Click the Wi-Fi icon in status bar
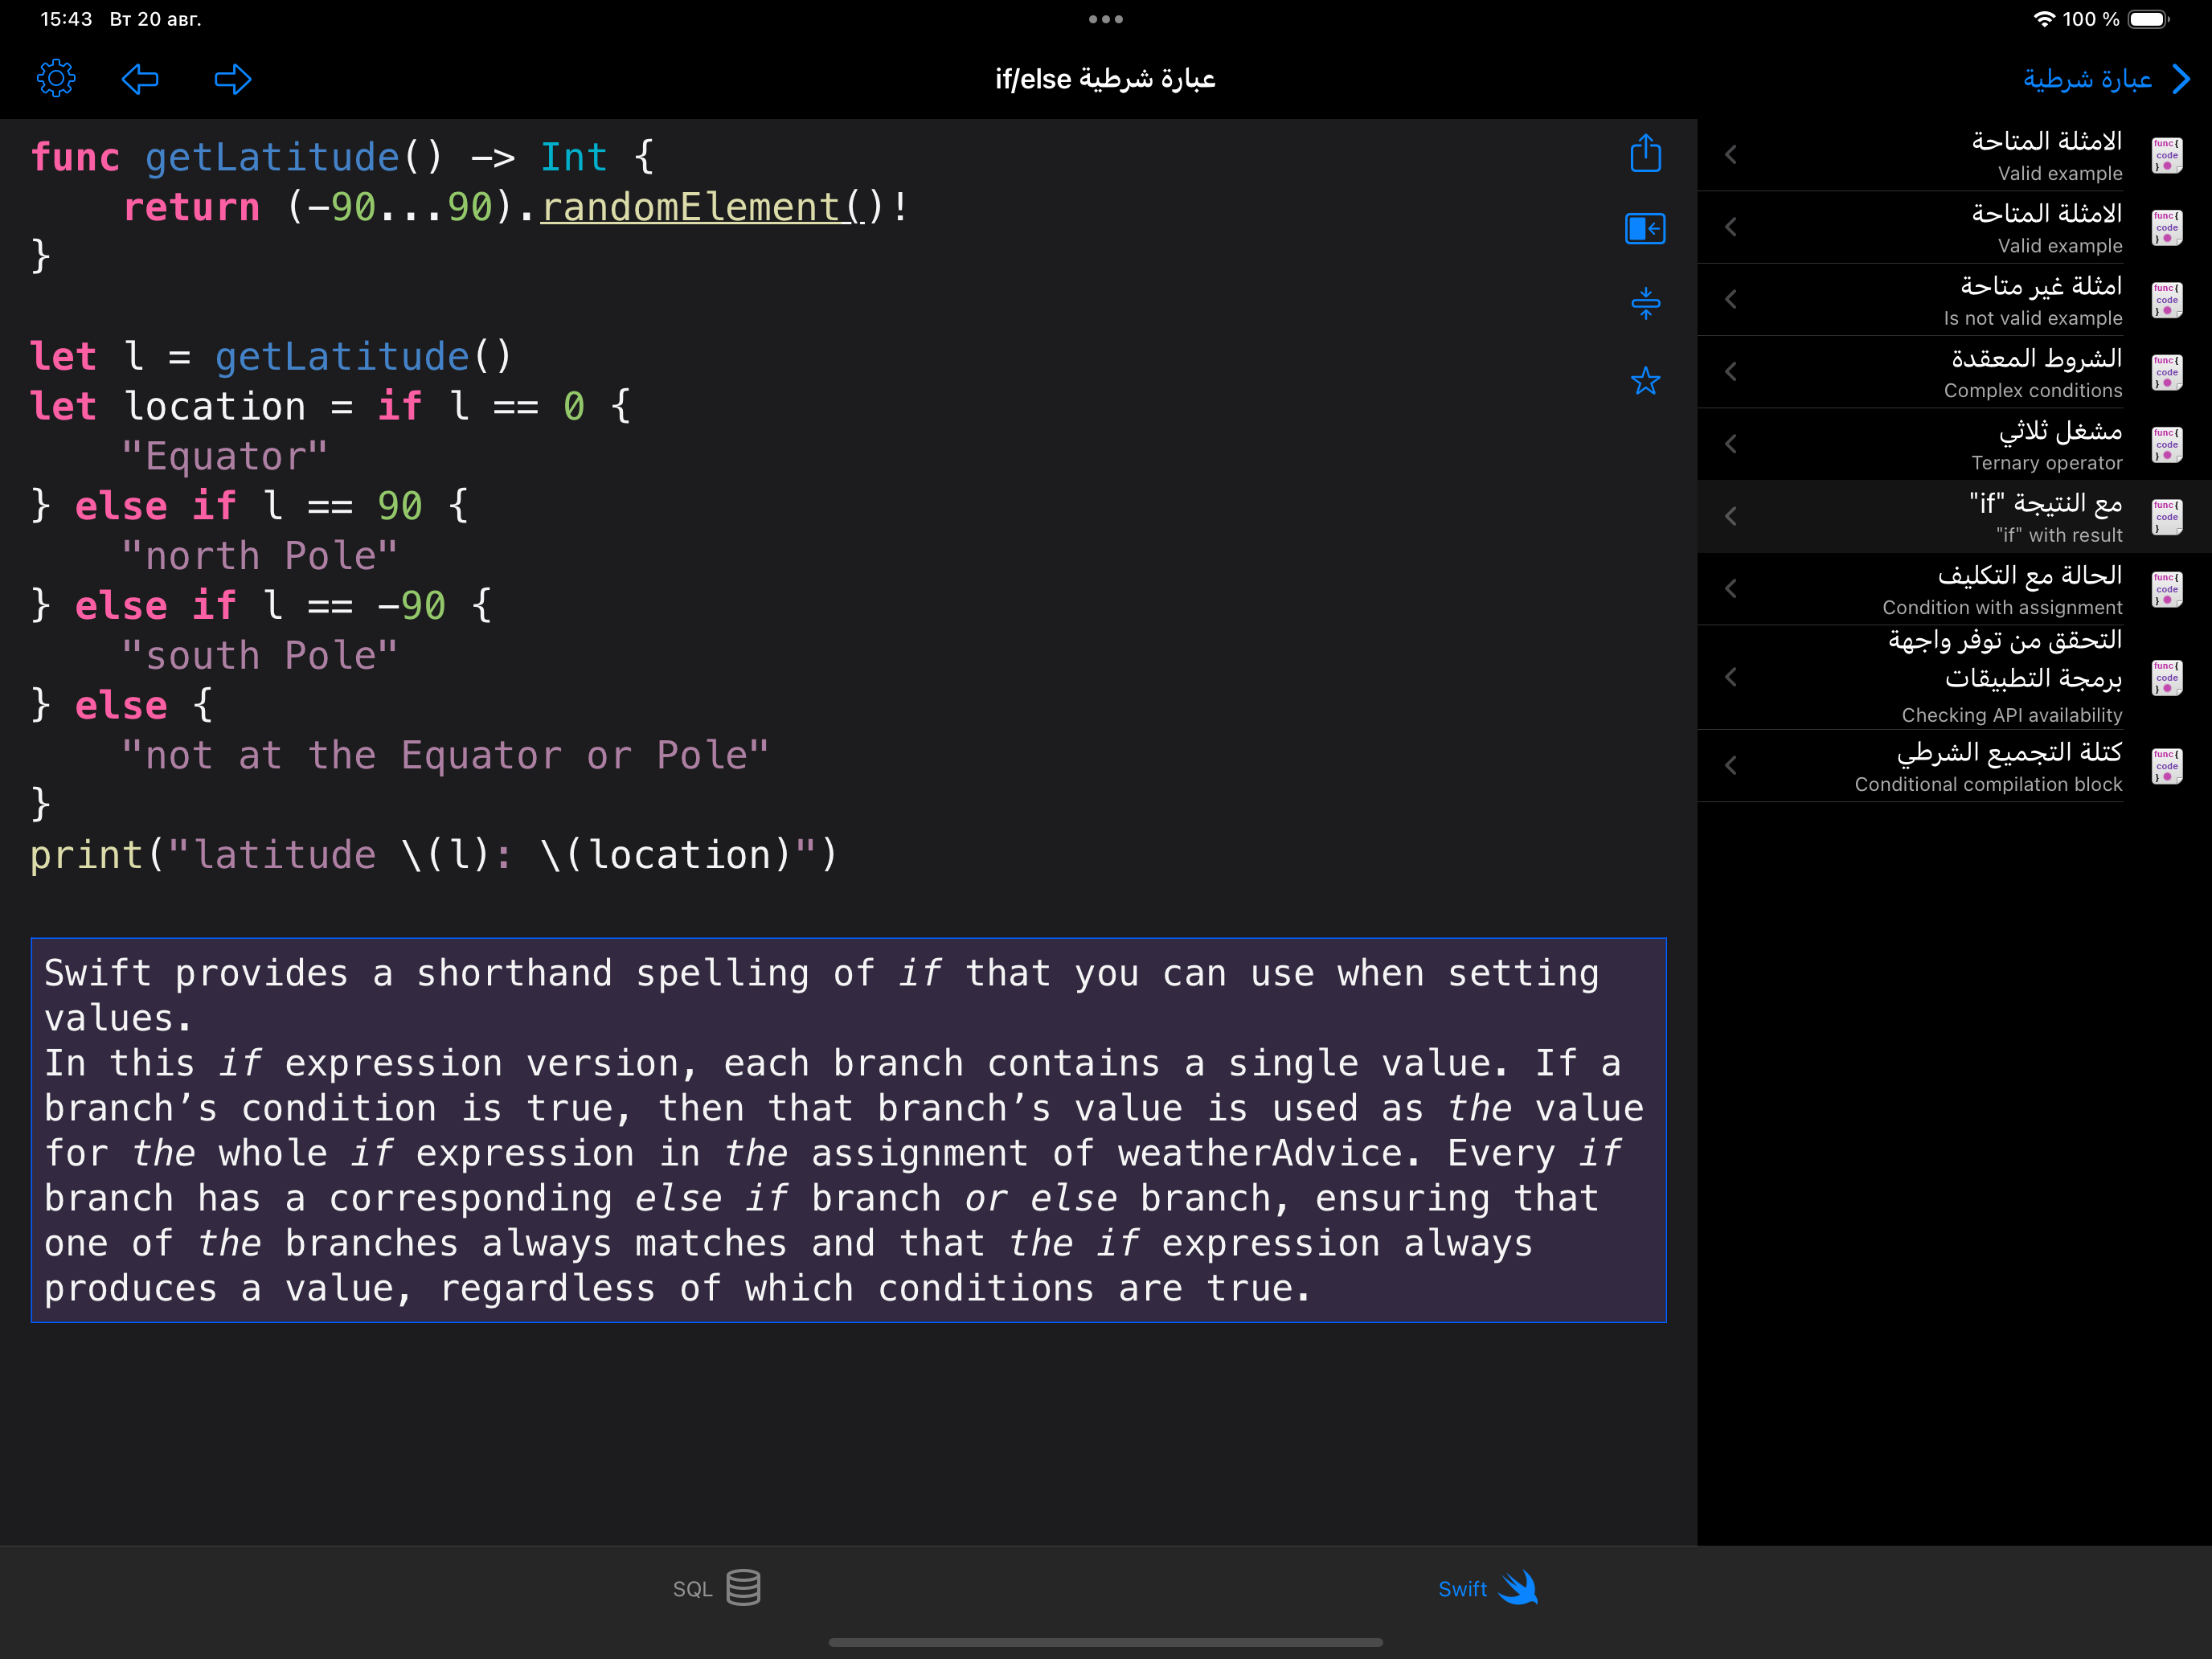Viewport: 2212px width, 1659px height. (x=2044, y=19)
